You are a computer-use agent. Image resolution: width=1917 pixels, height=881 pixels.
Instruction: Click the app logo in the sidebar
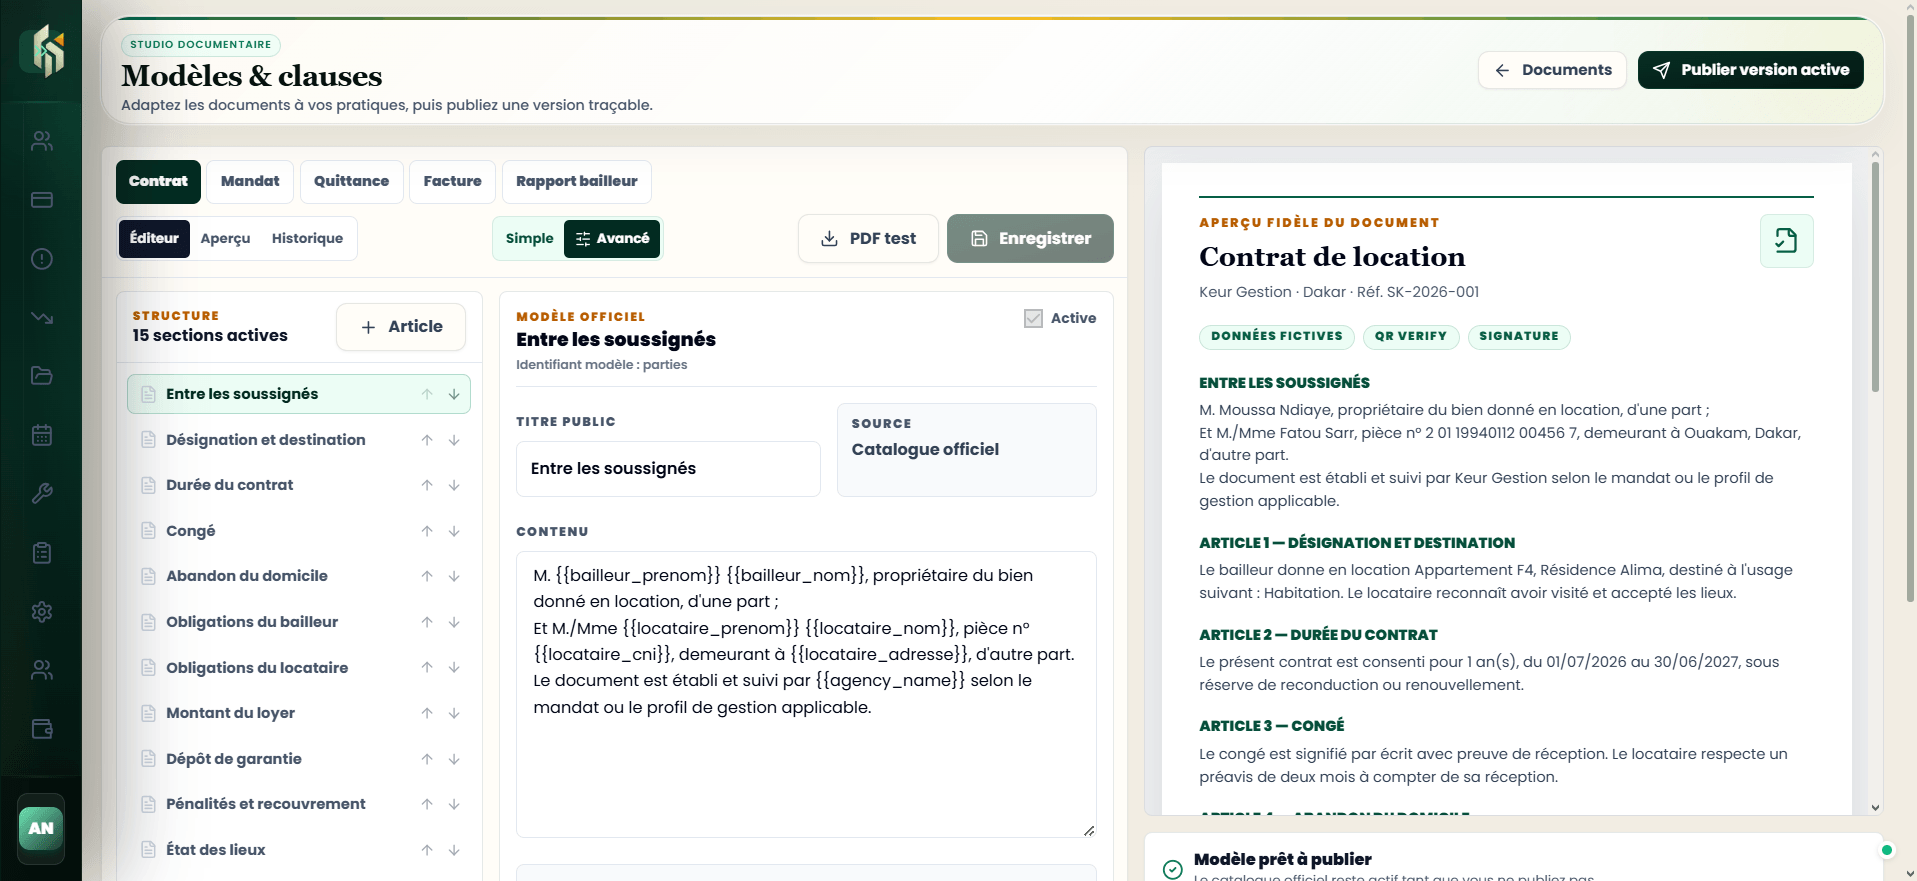[42, 50]
